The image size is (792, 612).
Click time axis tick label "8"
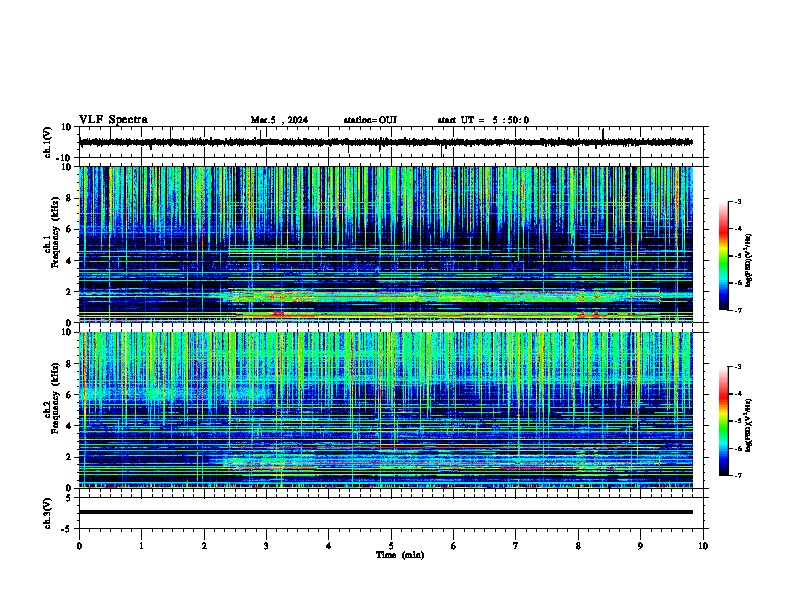(578, 546)
